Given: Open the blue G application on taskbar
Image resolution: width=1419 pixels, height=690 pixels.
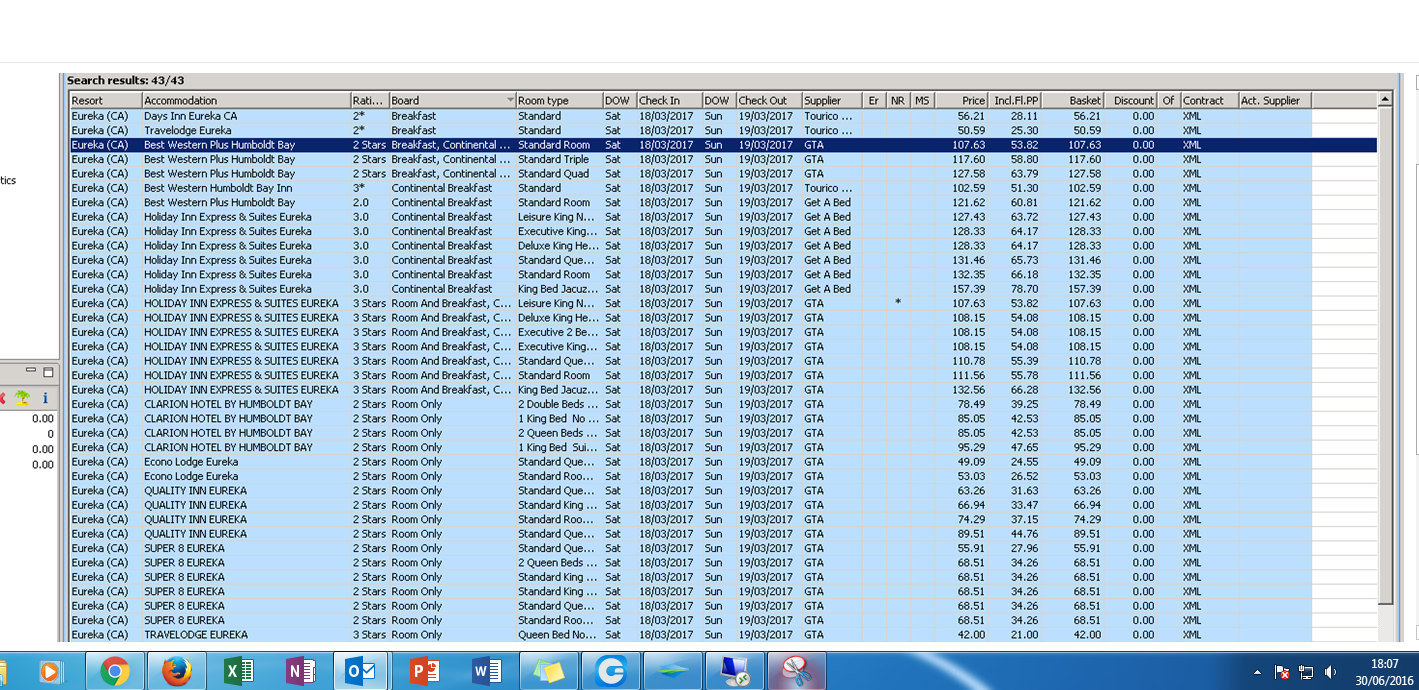Looking at the screenshot, I should (x=610, y=671).
